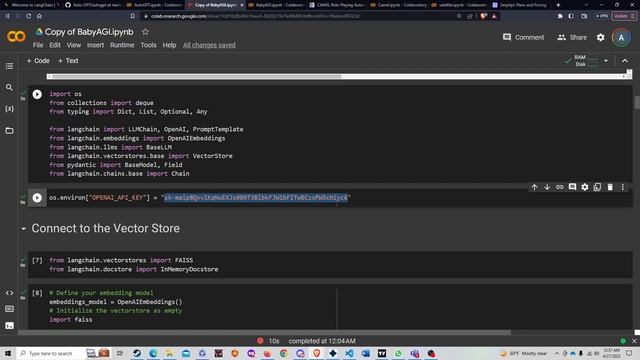Screen dimensions: 640x360
Task: Open the Tools menu
Action: (149, 45)
